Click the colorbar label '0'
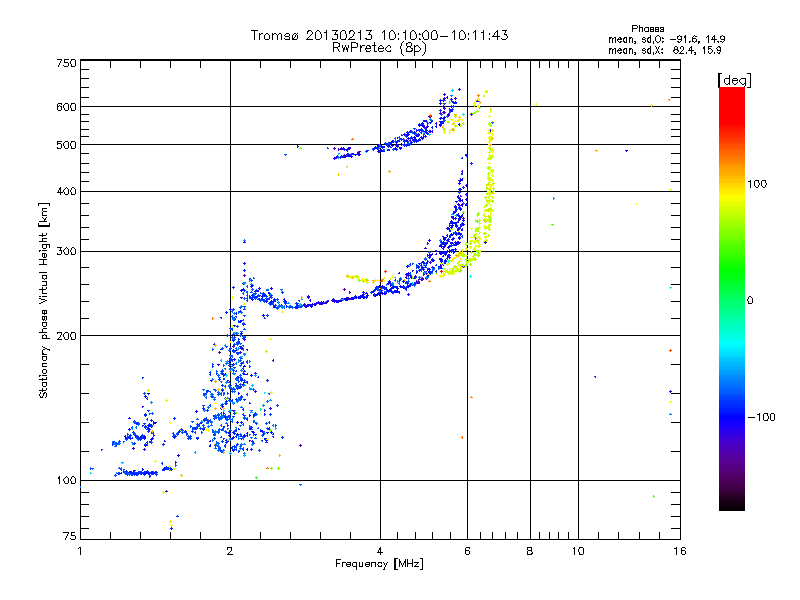The width and height of the screenshot is (800, 600). coord(750,301)
